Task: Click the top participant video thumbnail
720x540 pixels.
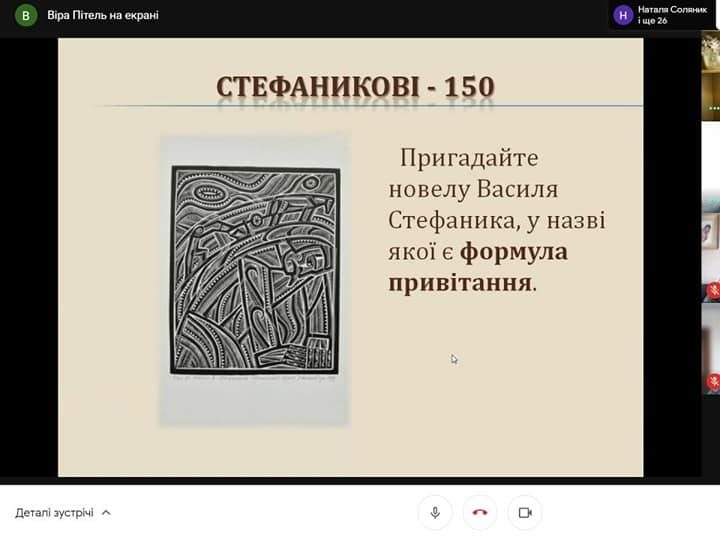Action: point(711,76)
